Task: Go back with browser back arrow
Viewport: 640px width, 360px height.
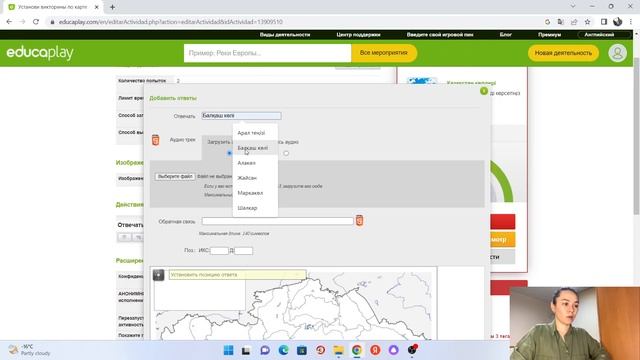Action: click(x=9, y=22)
